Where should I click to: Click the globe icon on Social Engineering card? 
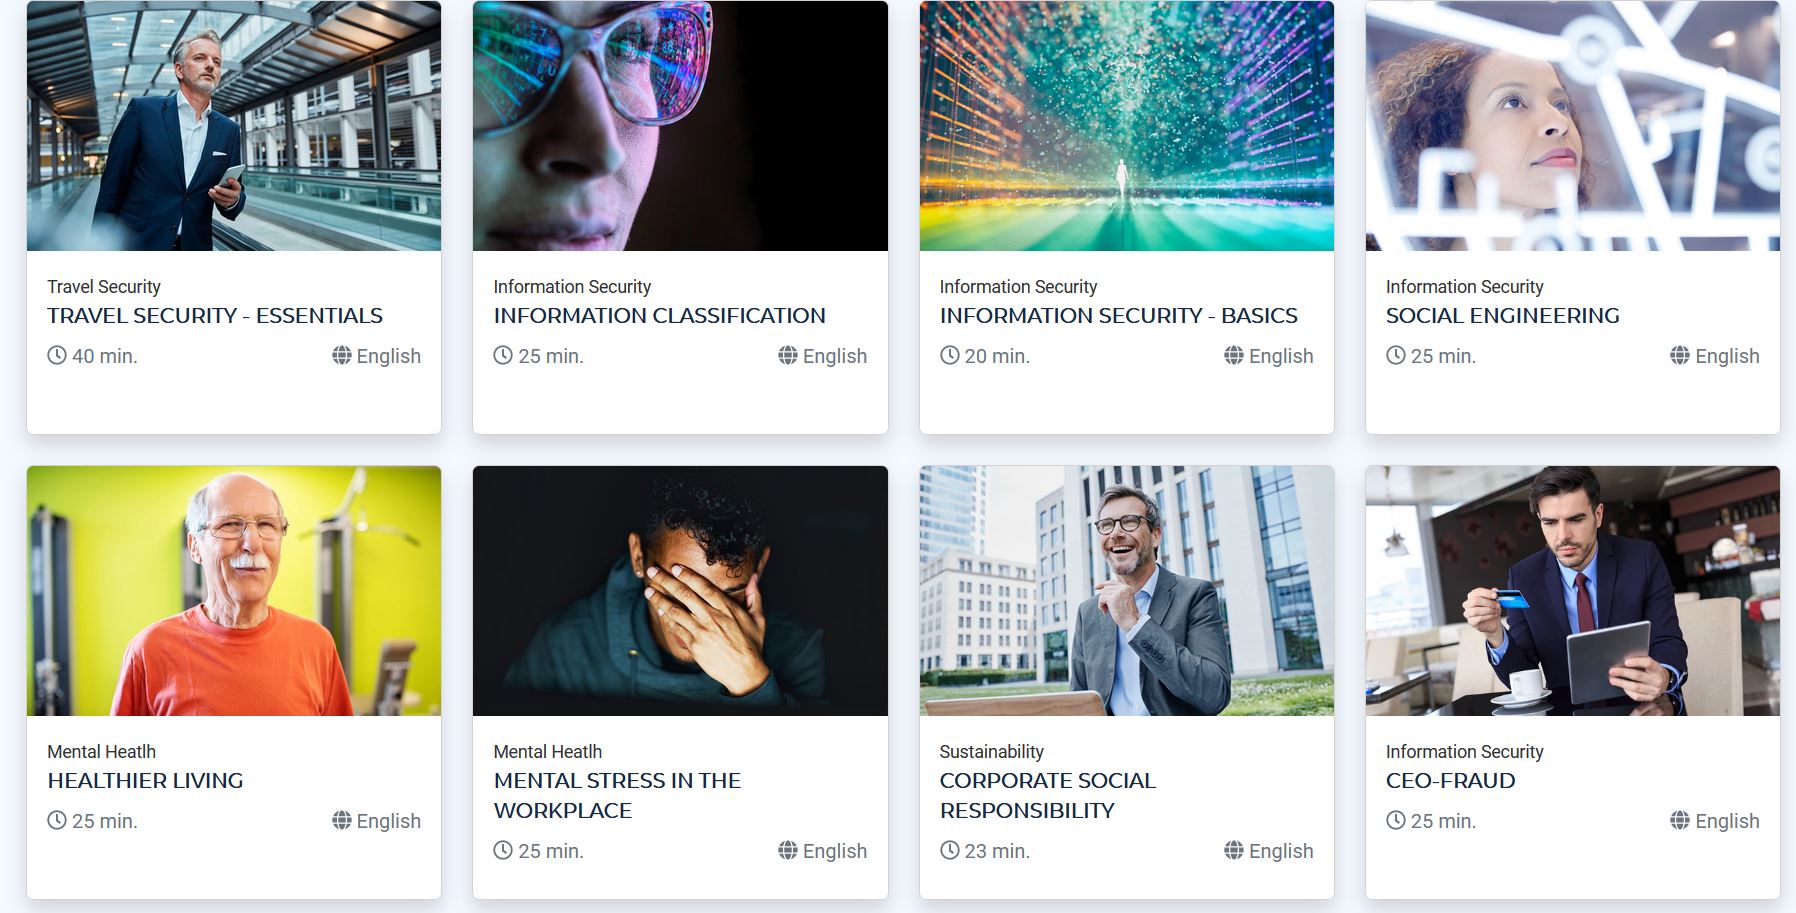pos(1680,355)
